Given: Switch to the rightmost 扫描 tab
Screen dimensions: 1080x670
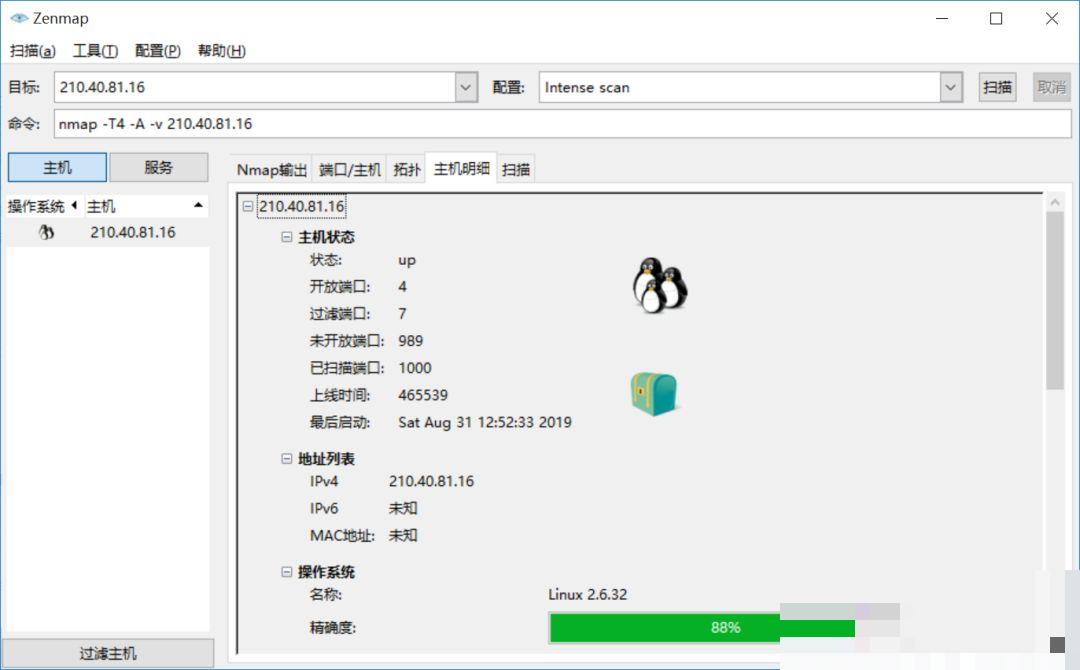Looking at the screenshot, I should click(x=516, y=169).
